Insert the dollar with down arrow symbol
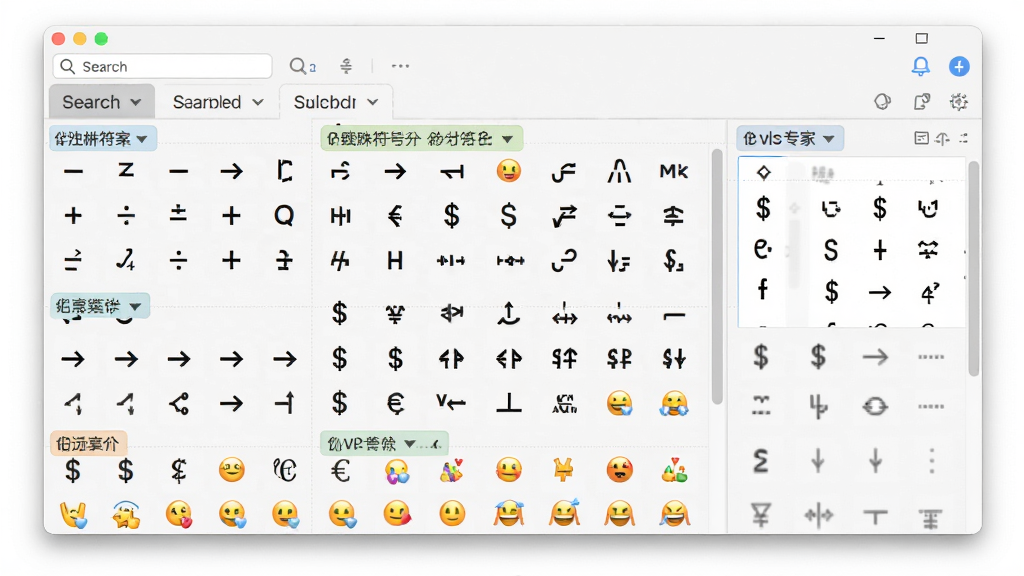This screenshot has width=1024, height=576. (x=674, y=359)
